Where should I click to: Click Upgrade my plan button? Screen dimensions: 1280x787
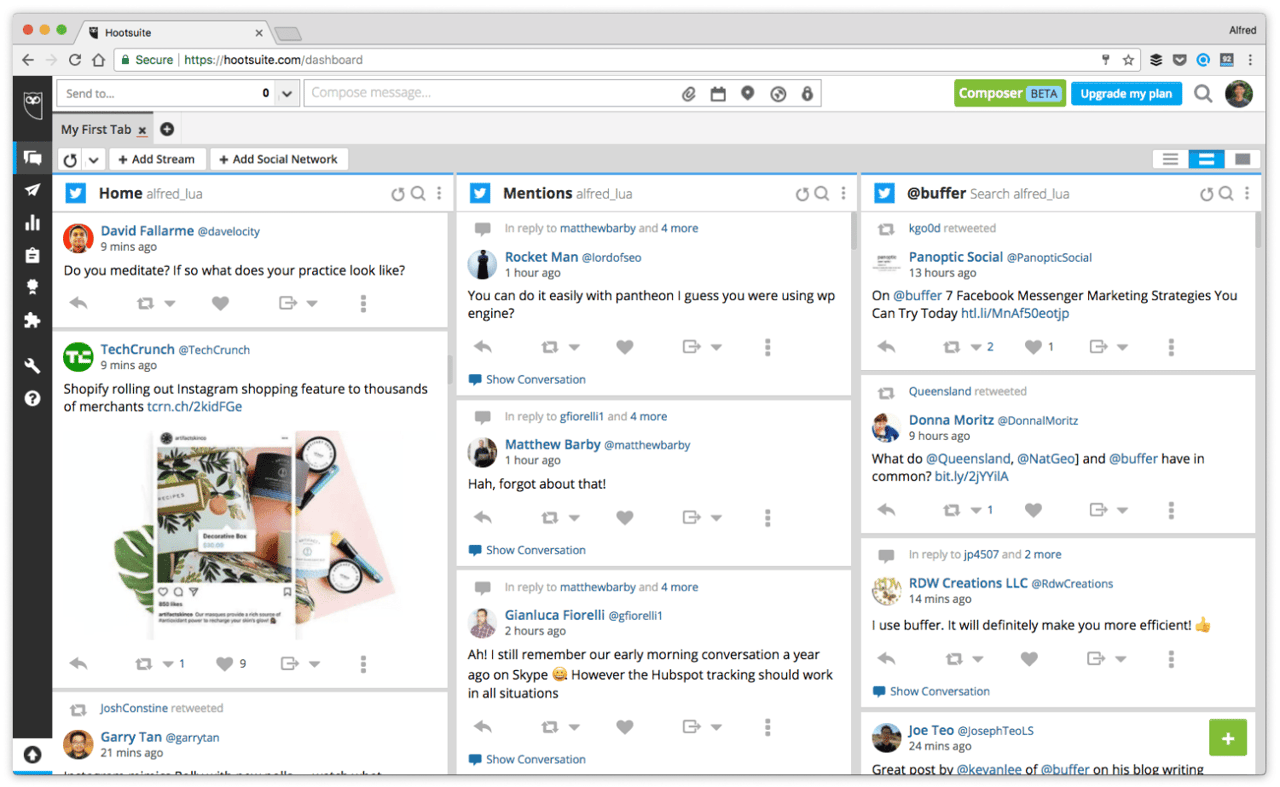pyautogui.click(x=1126, y=94)
